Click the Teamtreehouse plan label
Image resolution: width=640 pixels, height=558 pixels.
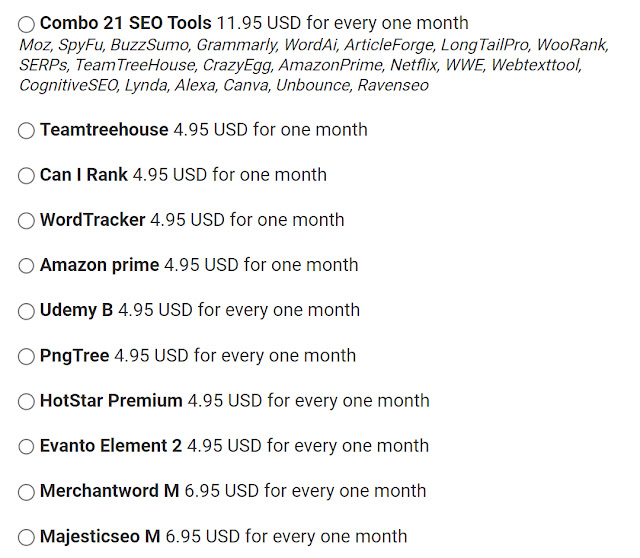(x=104, y=130)
